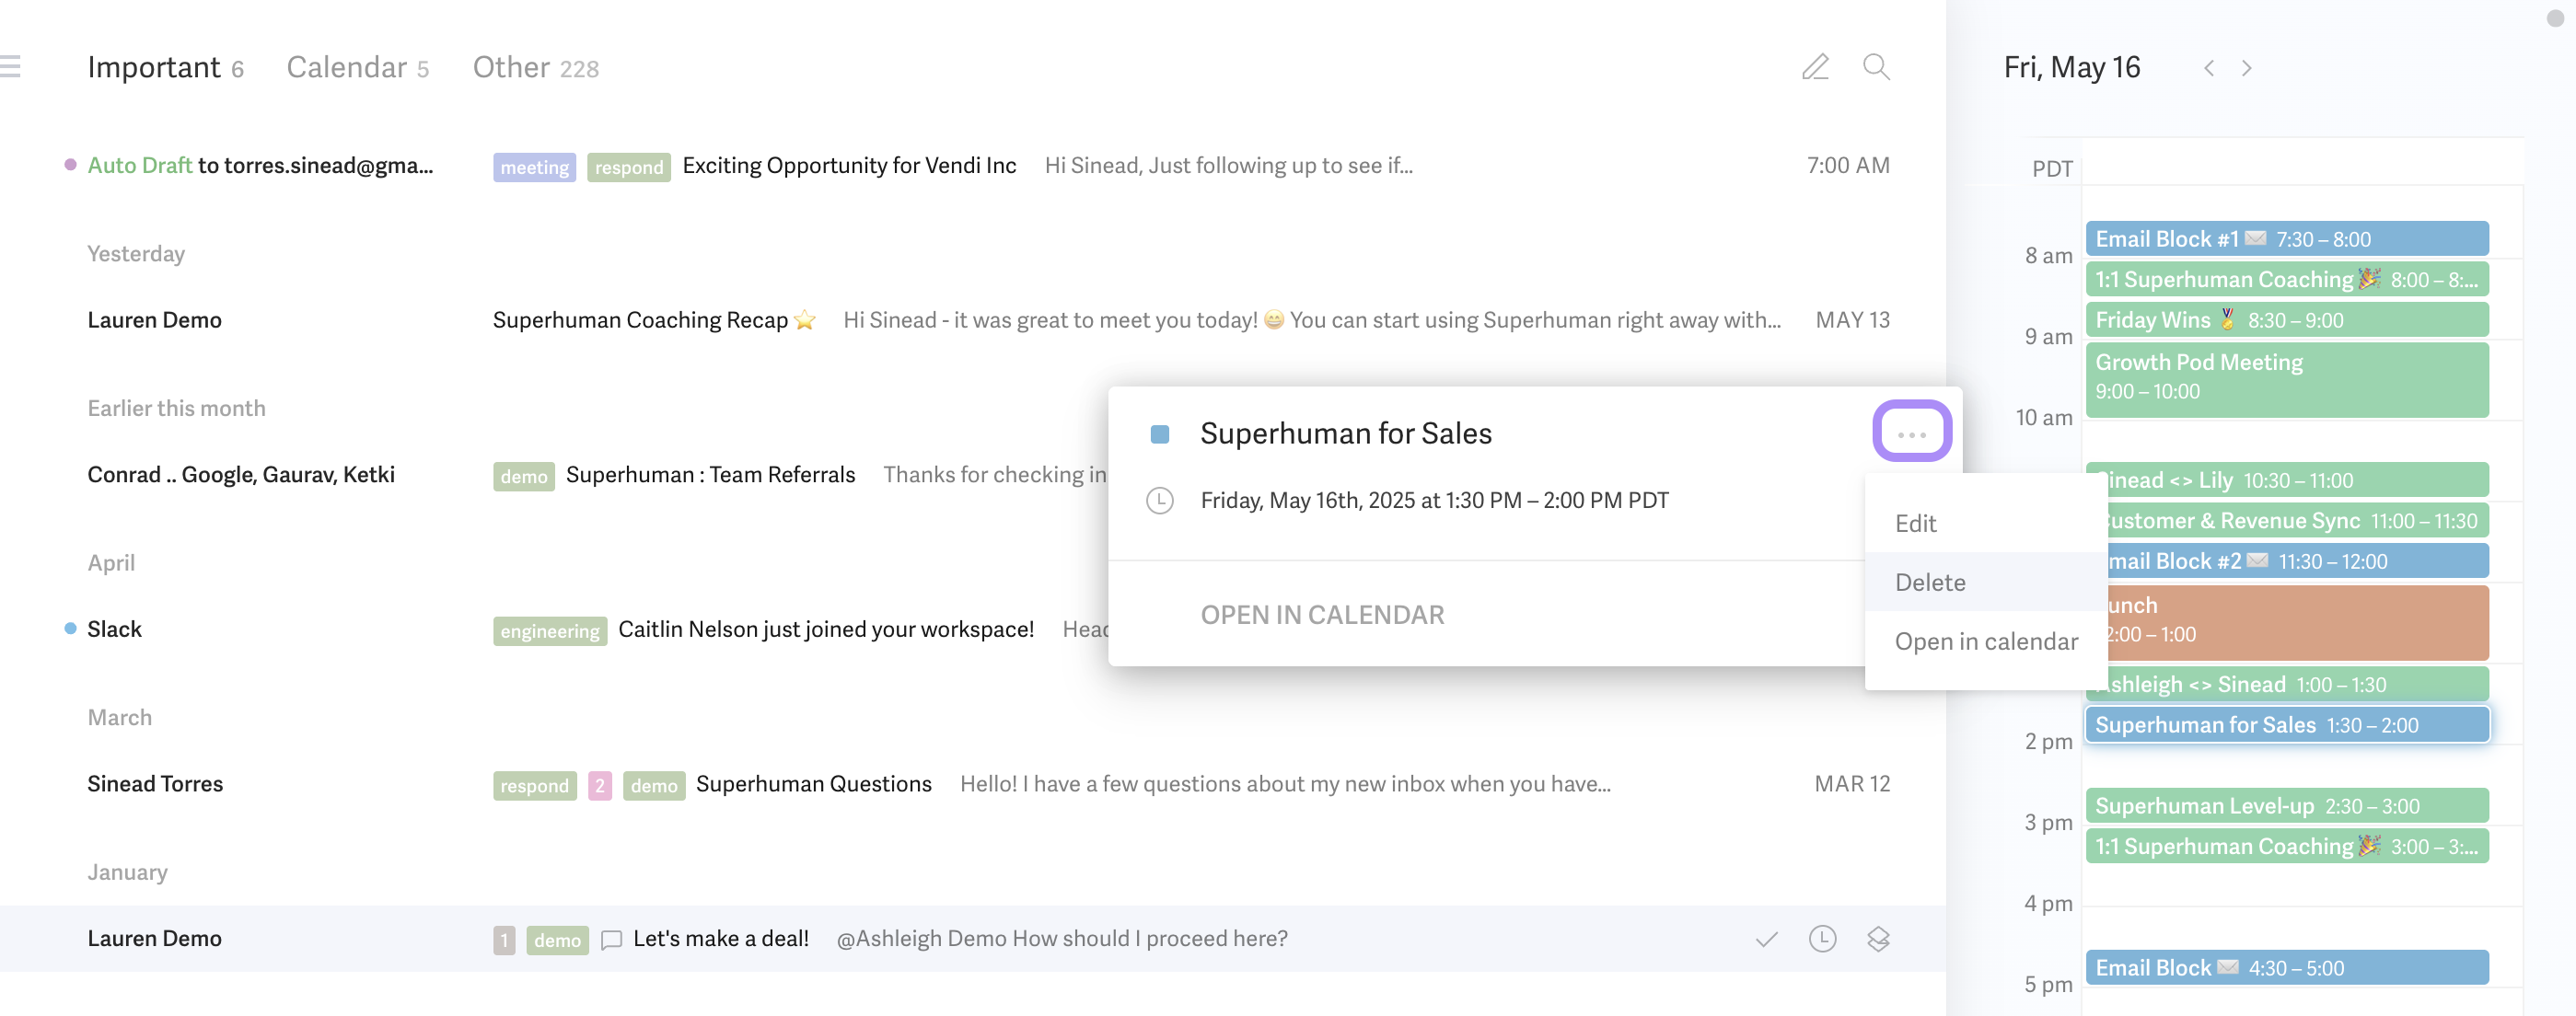This screenshot has height=1016, width=2576.
Task: Click the Fri, May 16 date header
Action: click(x=2071, y=67)
